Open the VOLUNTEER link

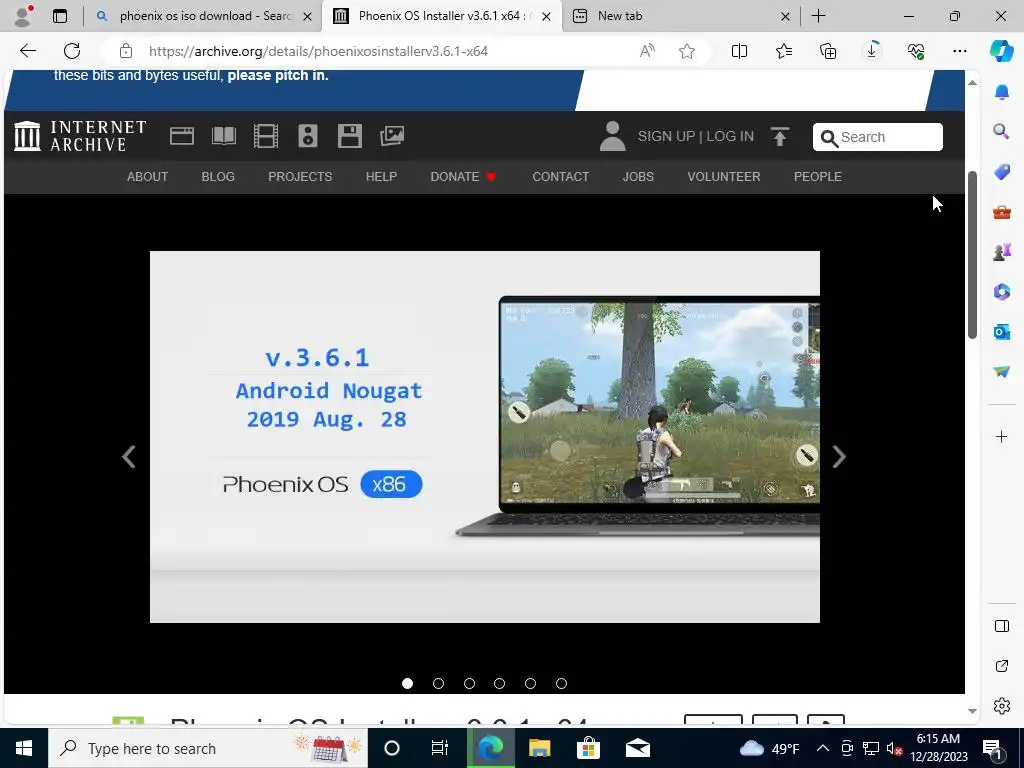724,177
